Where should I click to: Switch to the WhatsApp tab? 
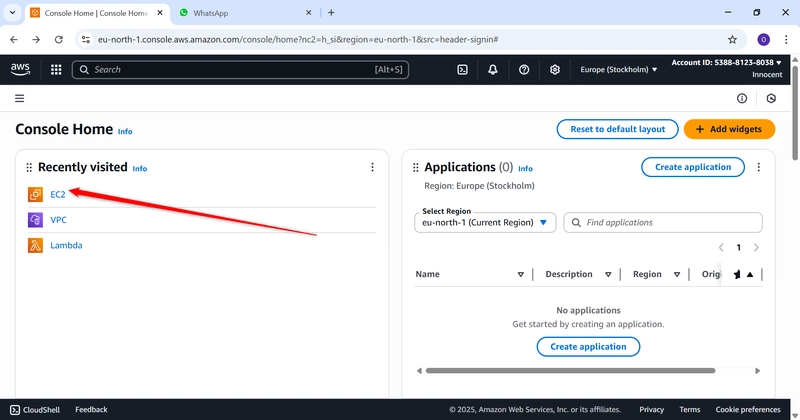245,13
